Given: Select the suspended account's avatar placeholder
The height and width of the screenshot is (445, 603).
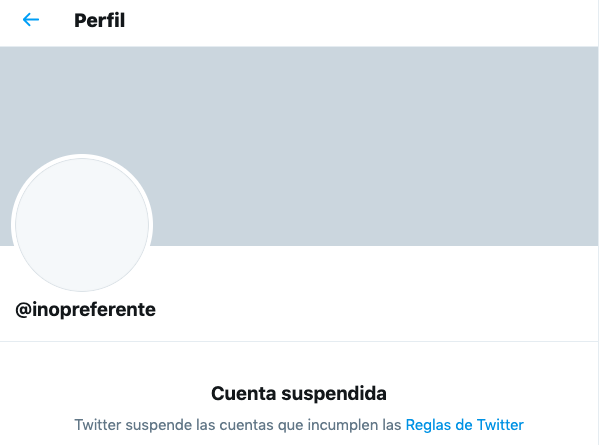Looking at the screenshot, I should tap(81, 224).
